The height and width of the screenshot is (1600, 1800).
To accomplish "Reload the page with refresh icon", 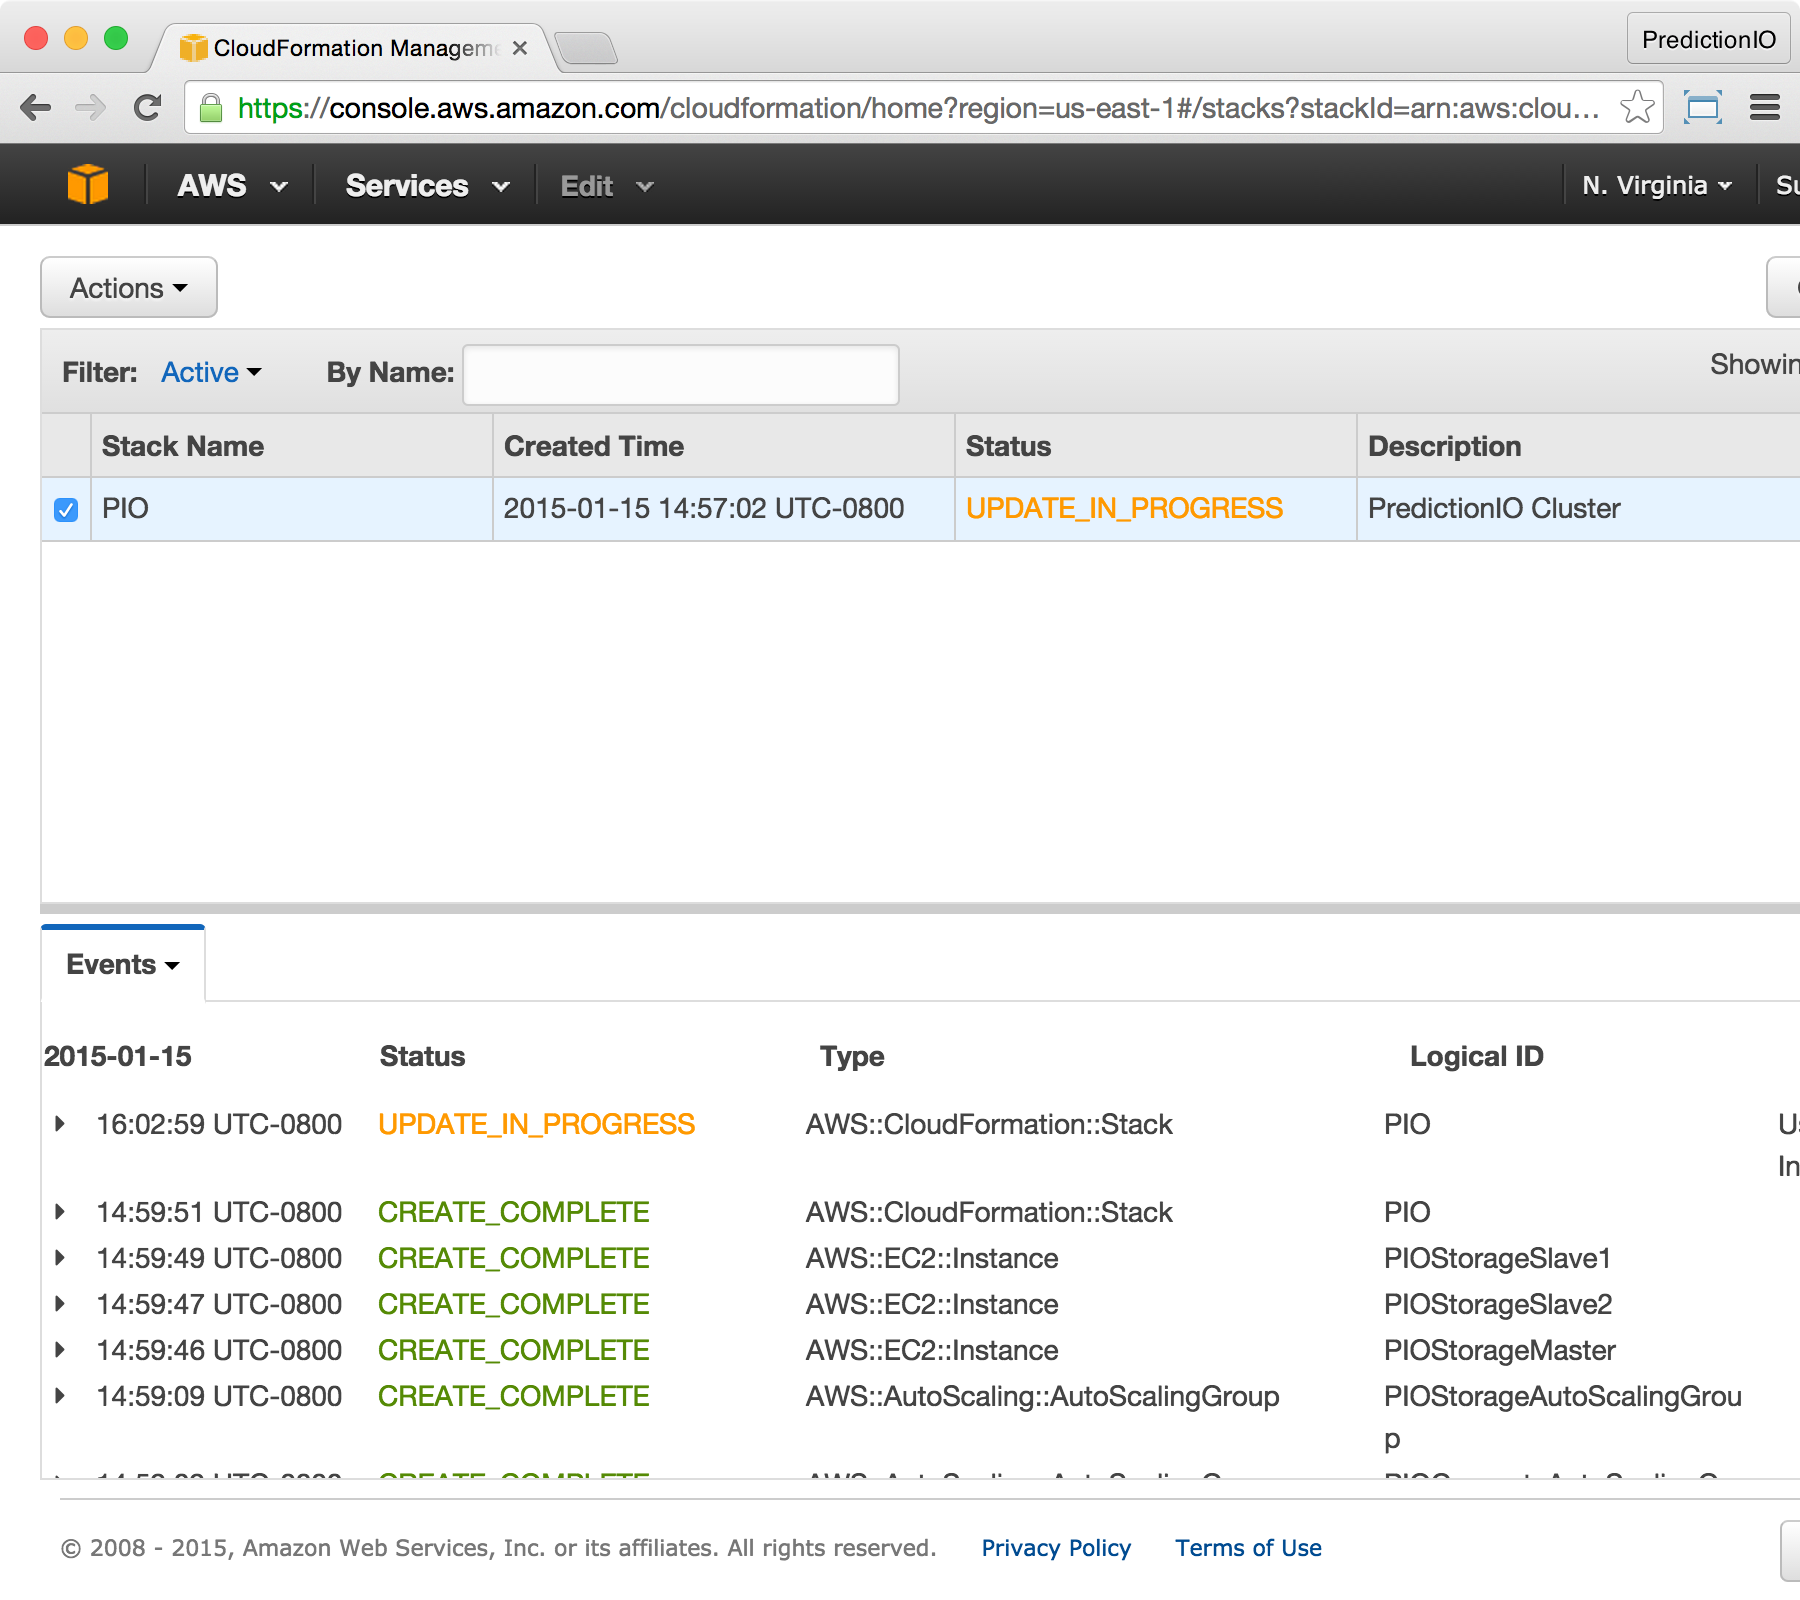I will [x=148, y=108].
